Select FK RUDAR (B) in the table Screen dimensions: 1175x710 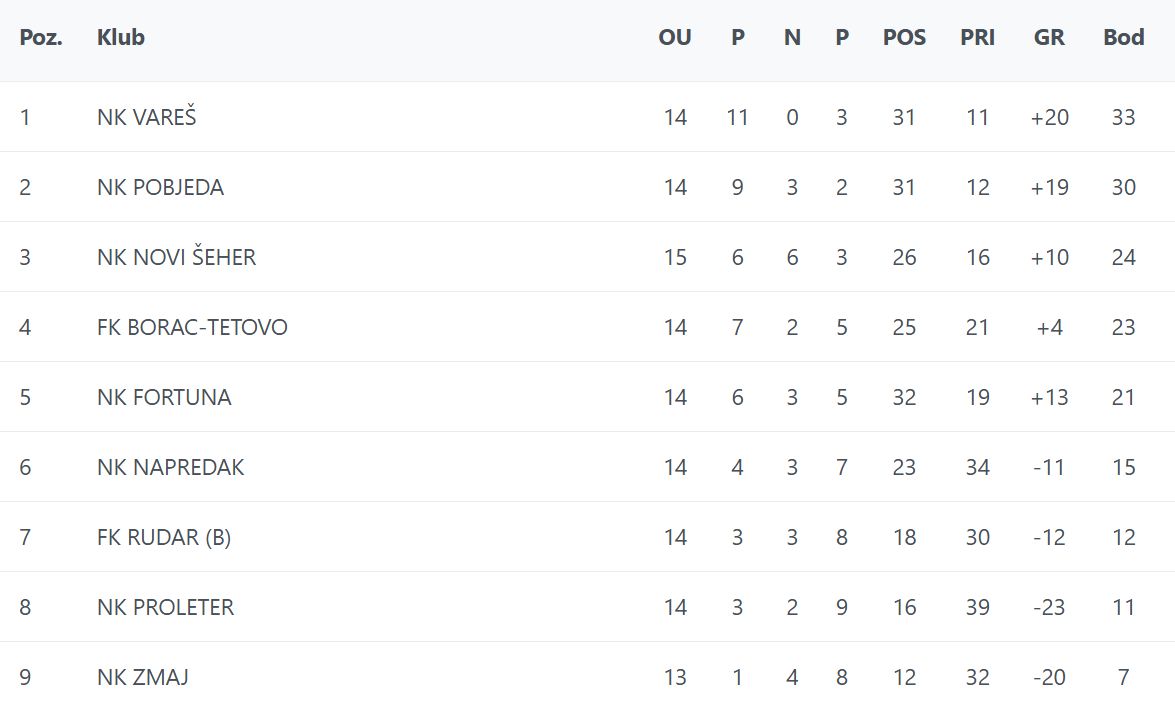(164, 537)
